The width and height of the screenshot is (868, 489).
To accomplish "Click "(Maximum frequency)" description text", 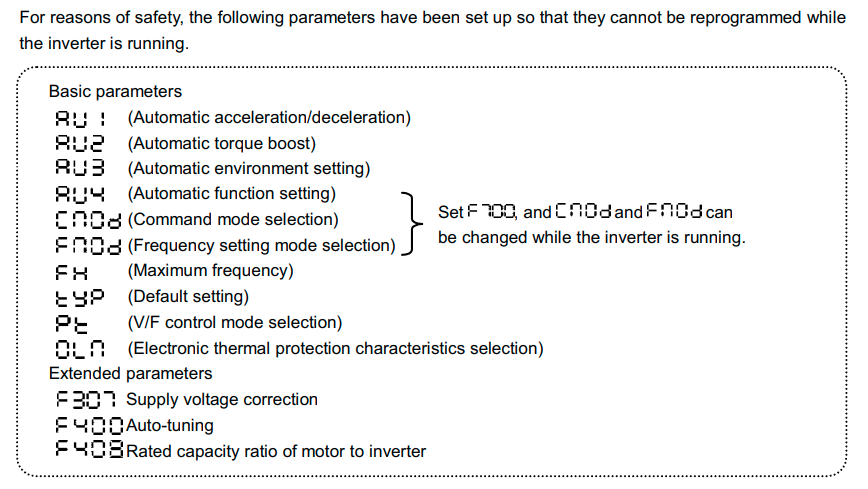I will point(210,271).
